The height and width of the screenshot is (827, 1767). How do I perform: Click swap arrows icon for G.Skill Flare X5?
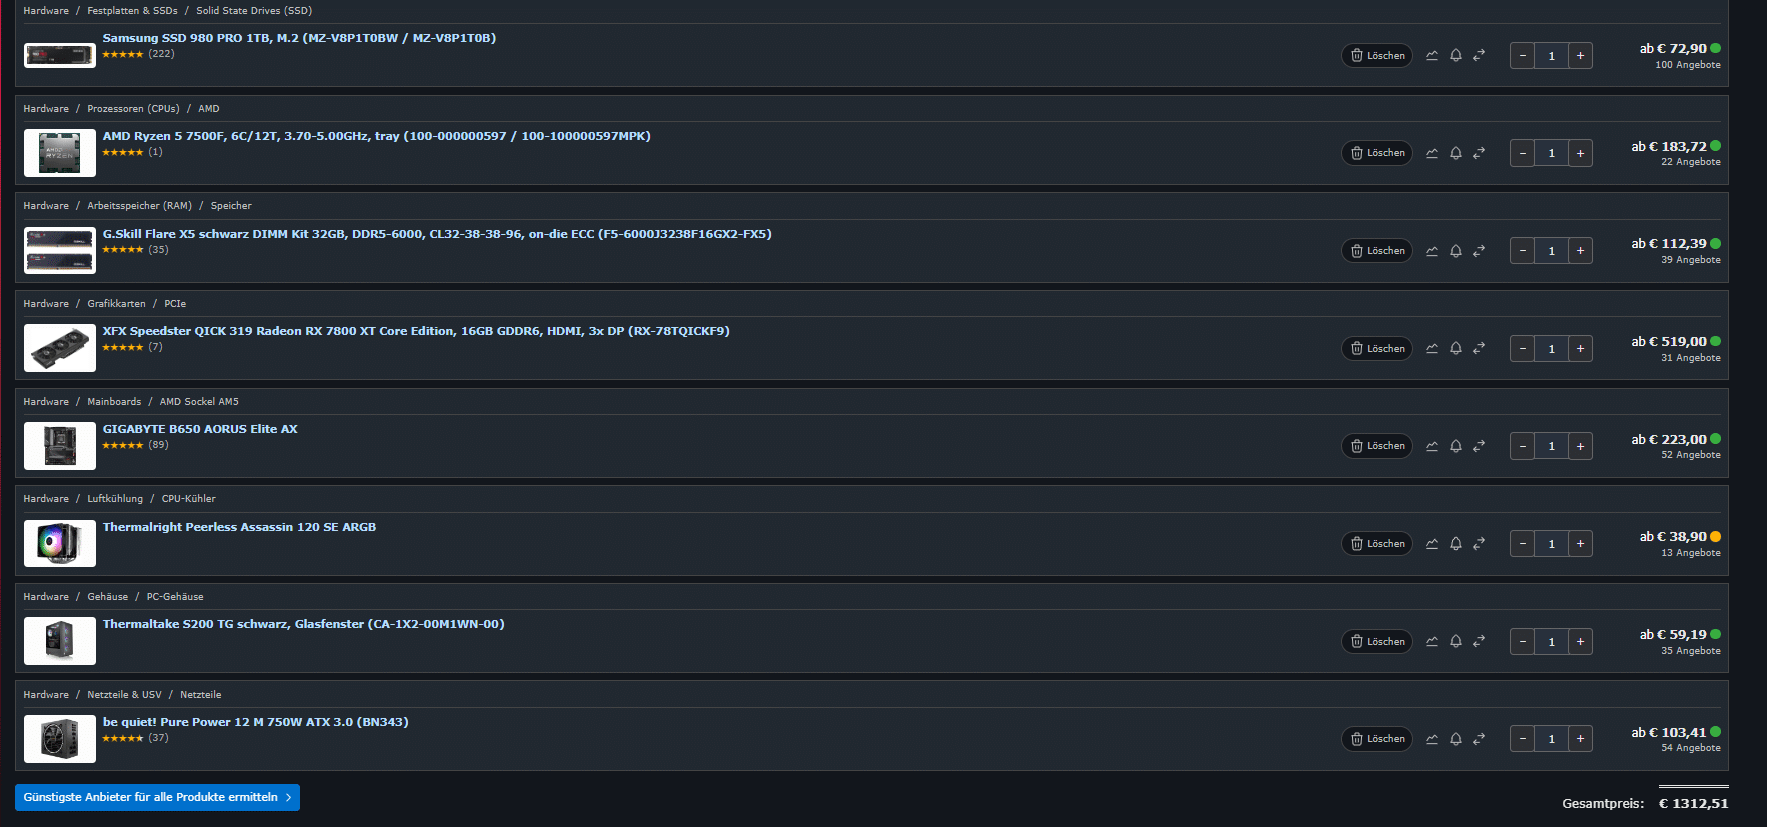click(x=1479, y=251)
